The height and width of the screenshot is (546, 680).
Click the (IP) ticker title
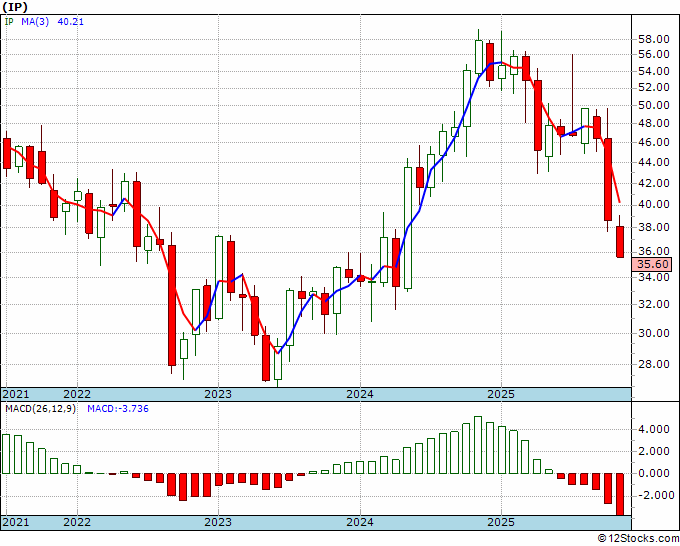pyautogui.click(x=15, y=7)
